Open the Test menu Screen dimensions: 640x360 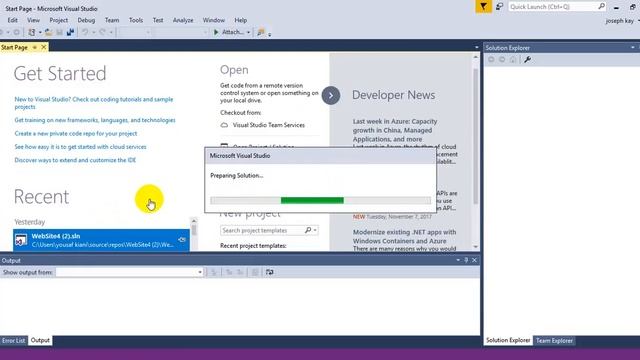pos(158,20)
